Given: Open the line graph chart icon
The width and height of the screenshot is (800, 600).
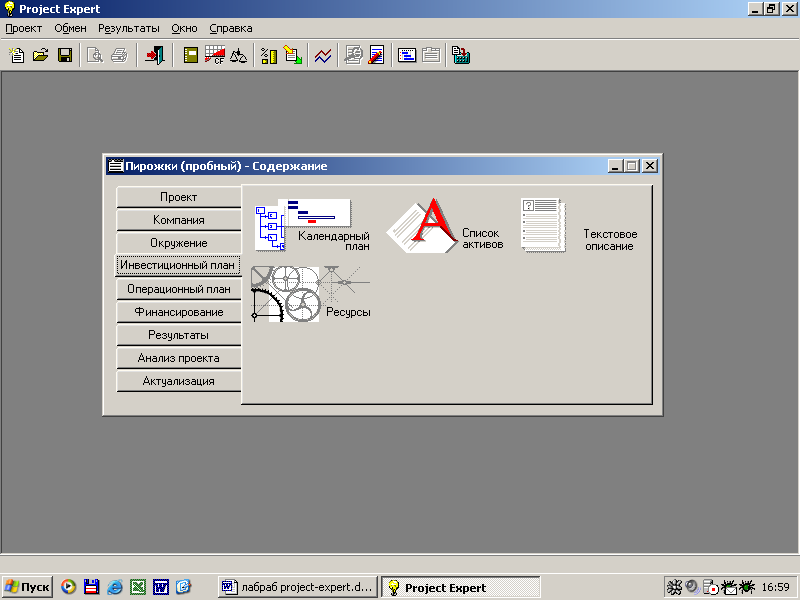Looking at the screenshot, I should click(322, 55).
